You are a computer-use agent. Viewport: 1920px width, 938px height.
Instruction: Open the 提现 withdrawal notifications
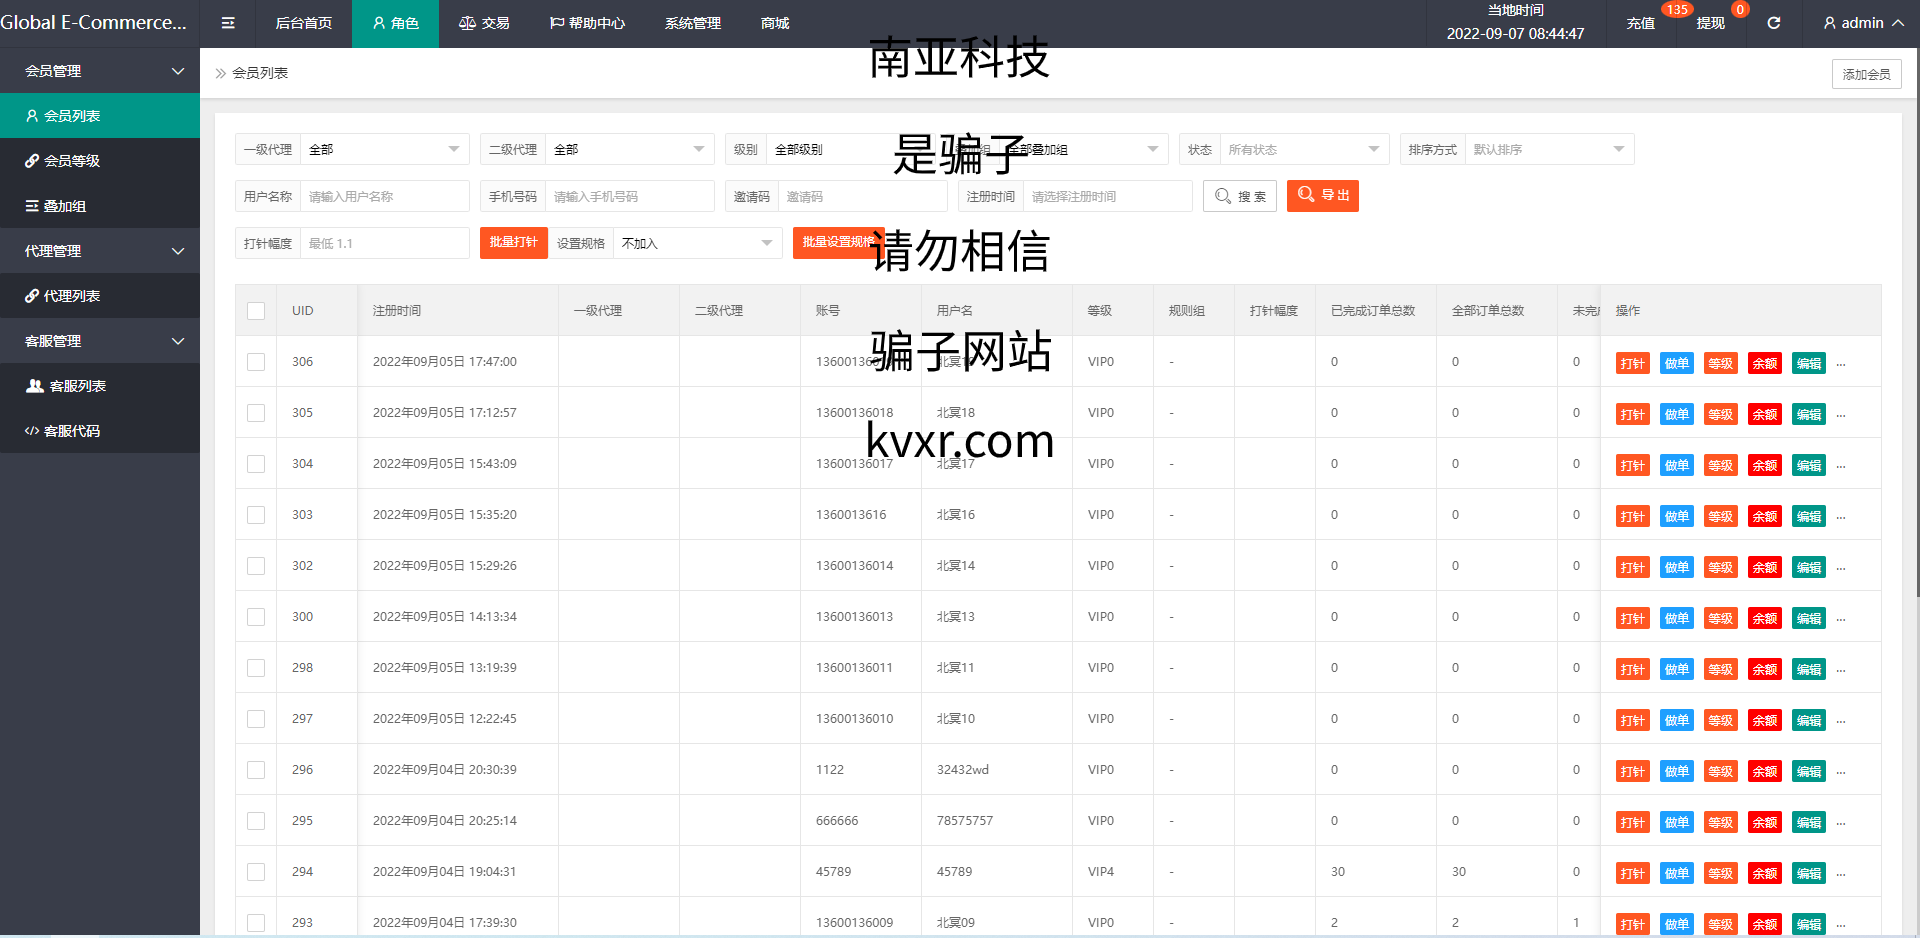pyautogui.click(x=1710, y=23)
